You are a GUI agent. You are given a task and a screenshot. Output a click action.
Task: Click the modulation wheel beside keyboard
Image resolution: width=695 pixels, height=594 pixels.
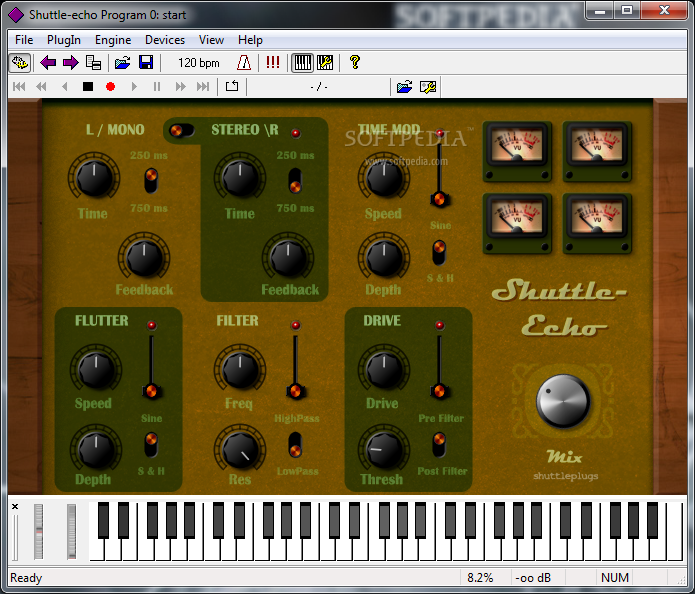click(71, 531)
